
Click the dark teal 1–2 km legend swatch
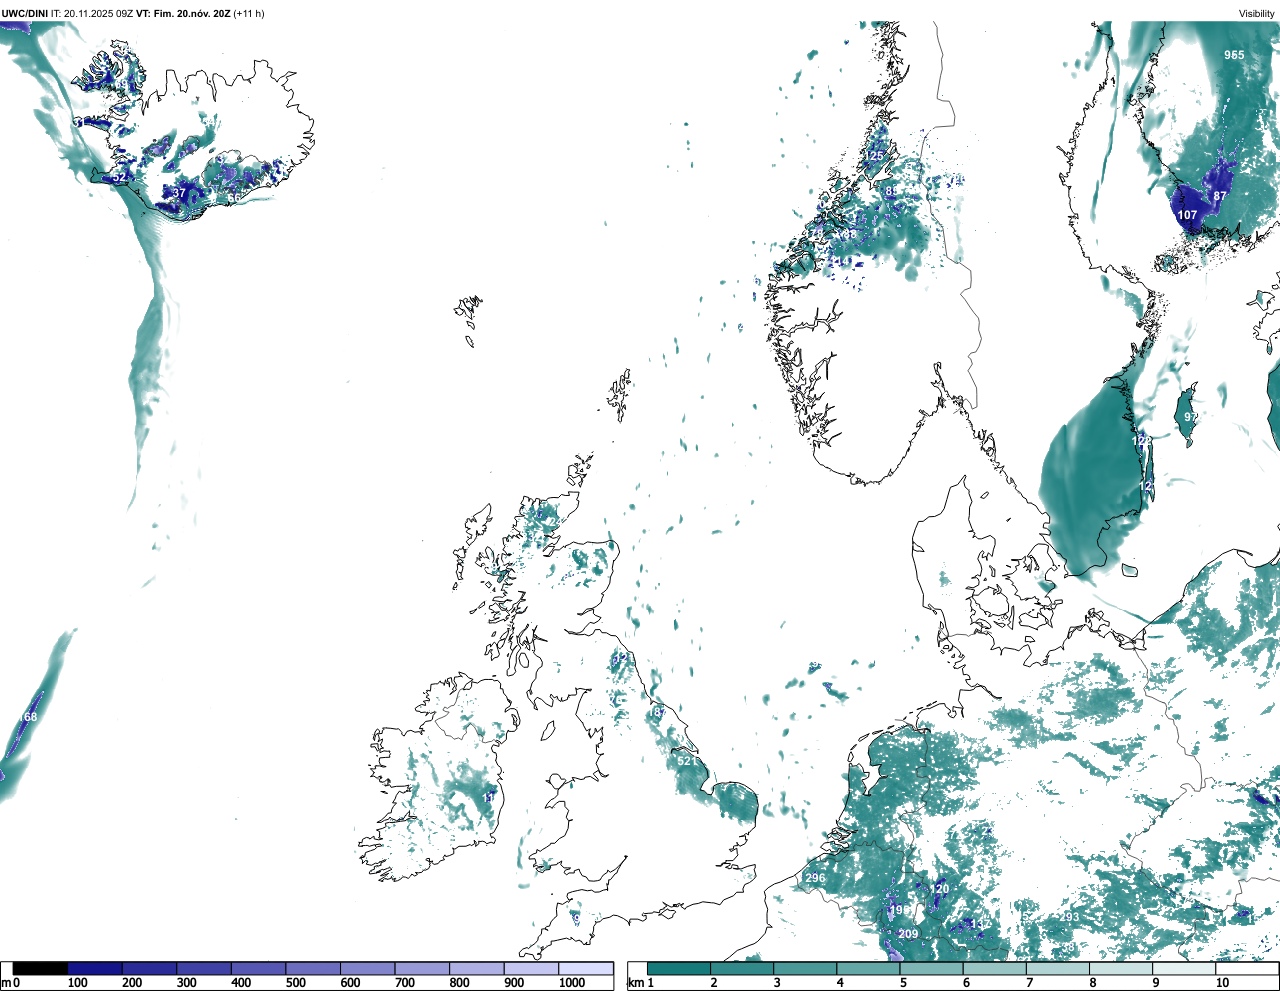pos(679,969)
